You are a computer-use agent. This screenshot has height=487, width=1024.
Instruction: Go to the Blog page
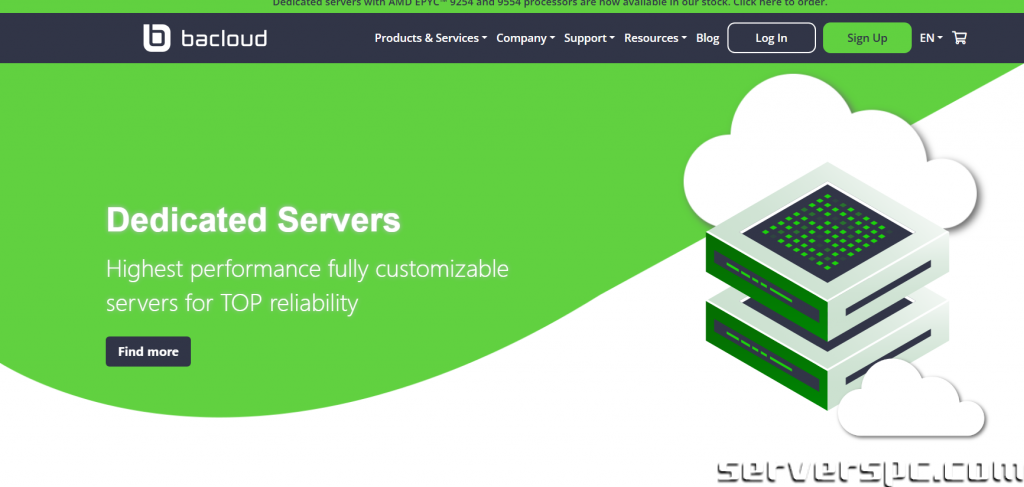(707, 38)
